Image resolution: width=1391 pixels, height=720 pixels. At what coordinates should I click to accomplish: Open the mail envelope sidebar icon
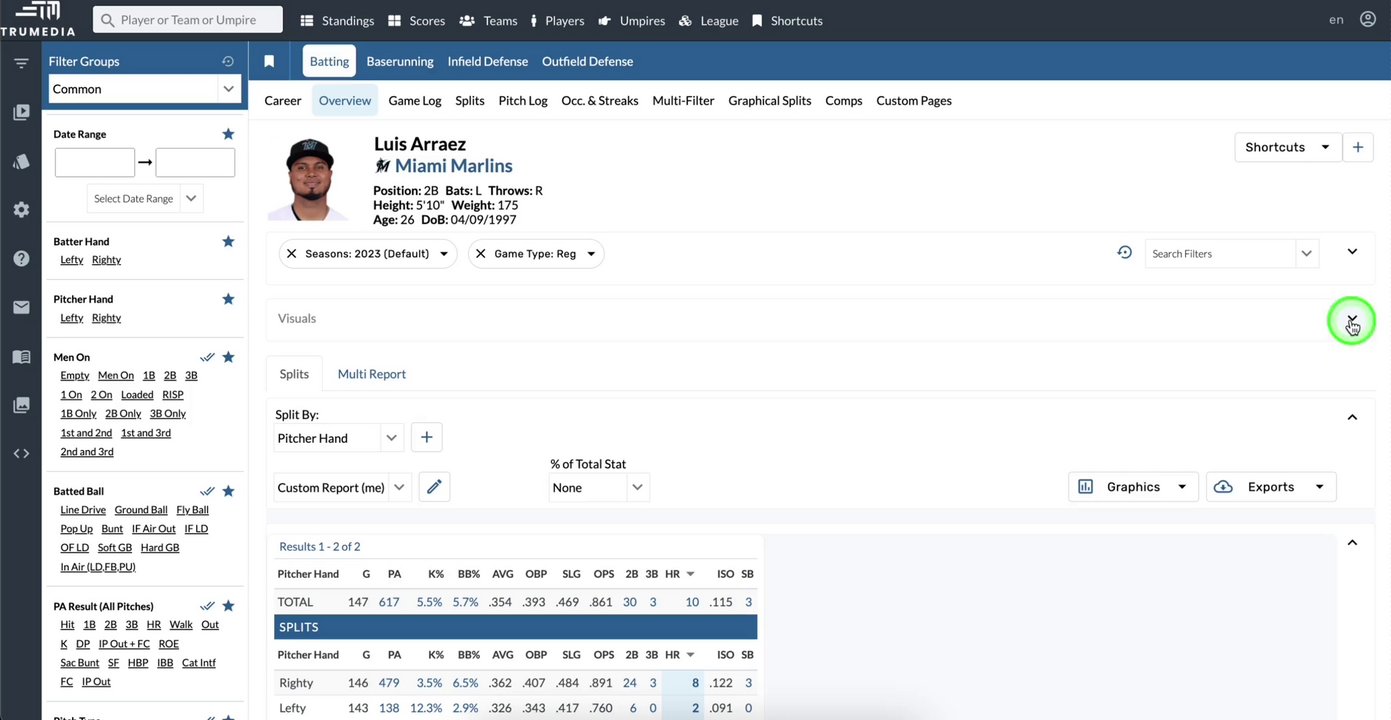[21, 307]
